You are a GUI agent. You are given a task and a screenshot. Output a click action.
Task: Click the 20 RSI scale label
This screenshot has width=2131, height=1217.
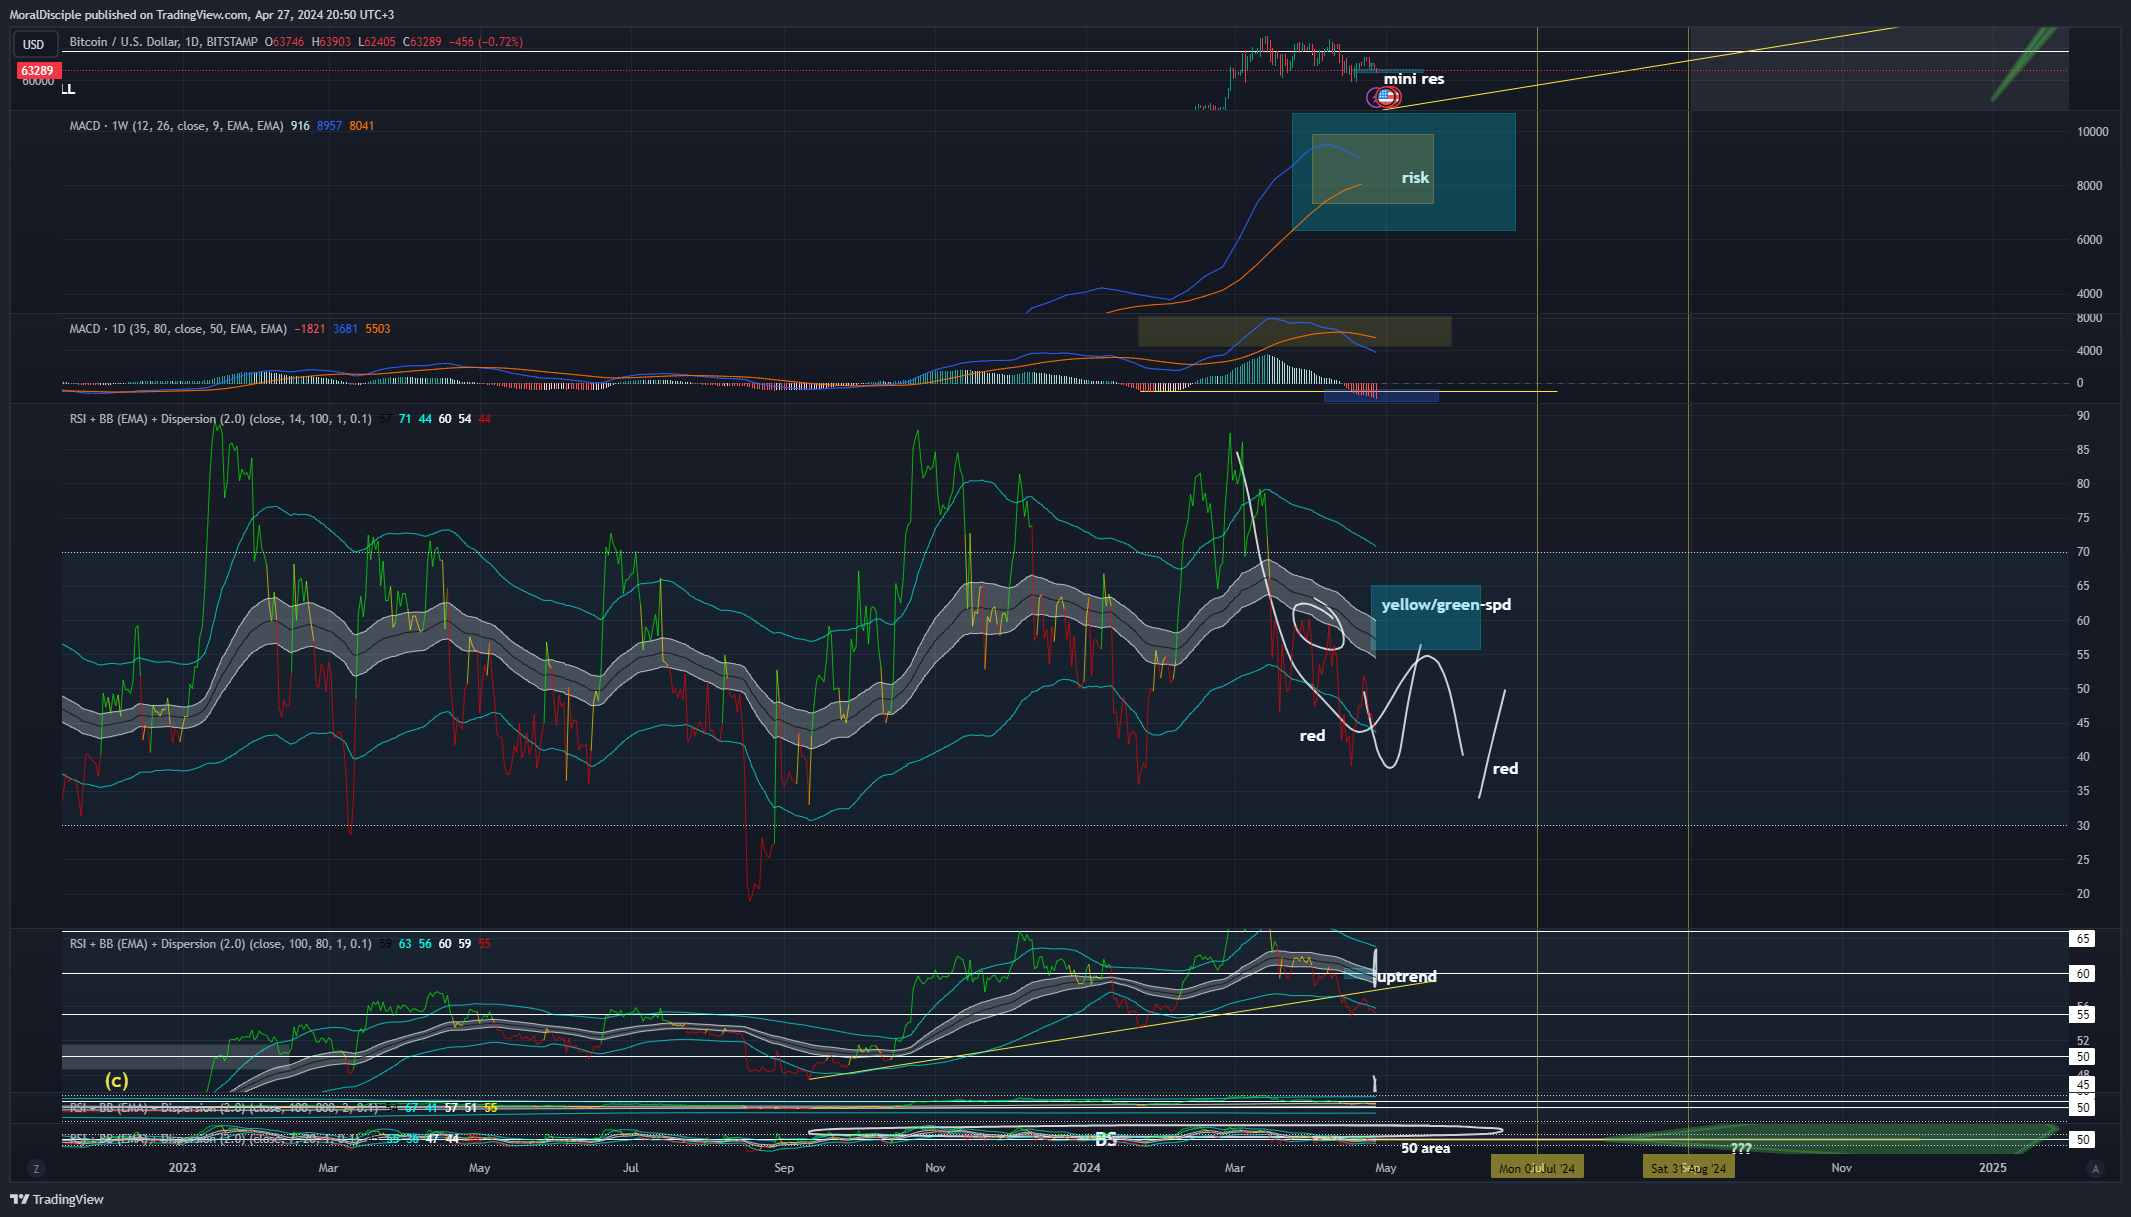(x=2083, y=894)
